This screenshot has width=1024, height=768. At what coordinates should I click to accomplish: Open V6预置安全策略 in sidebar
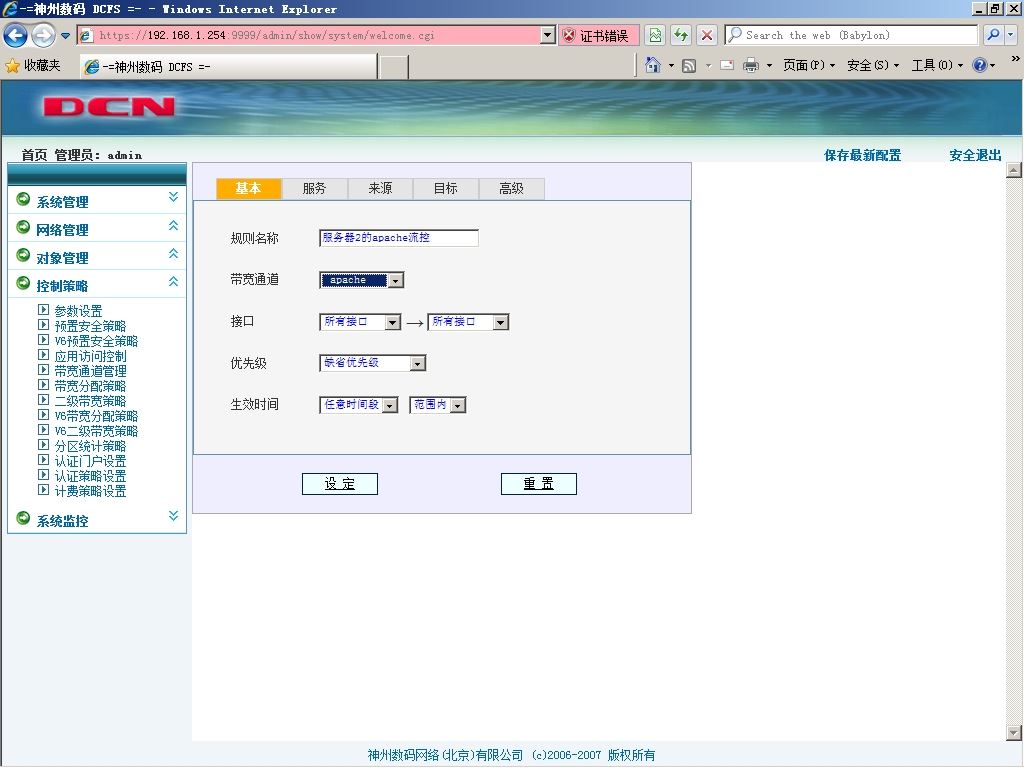click(96, 341)
